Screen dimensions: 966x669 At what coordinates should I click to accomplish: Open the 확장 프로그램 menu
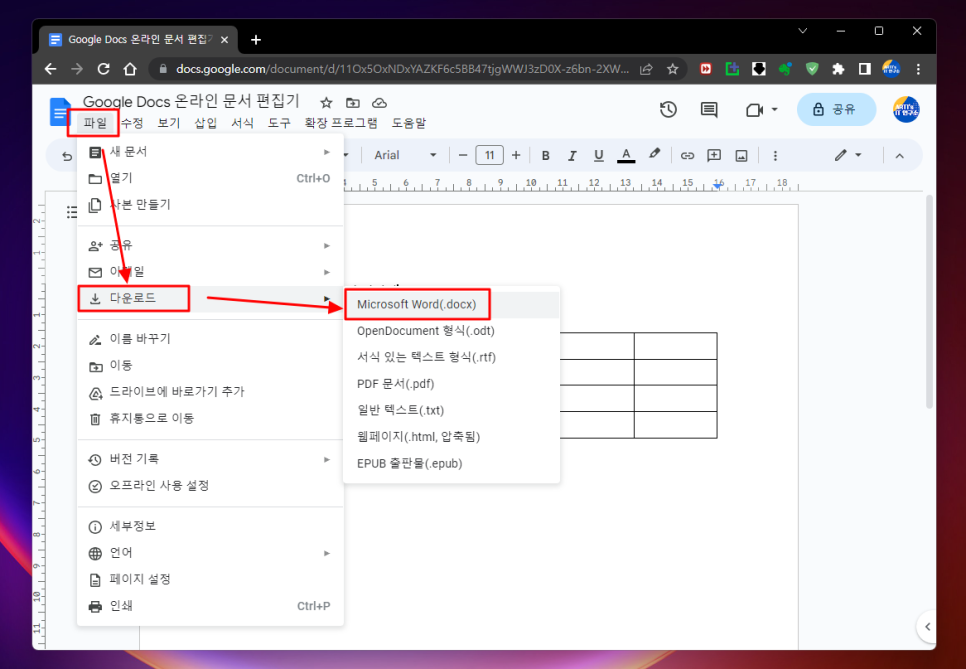coord(341,123)
